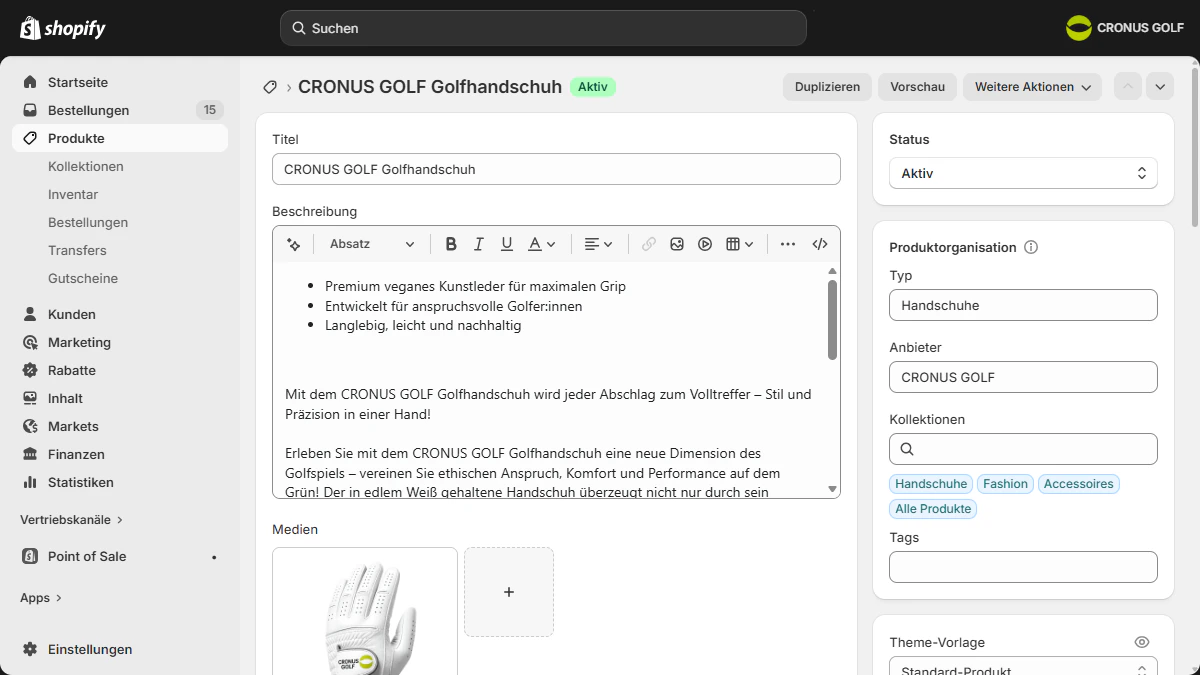The width and height of the screenshot is (1200, 675).
Task: Click the Tags input field
Action: [x=1023, y=567]
